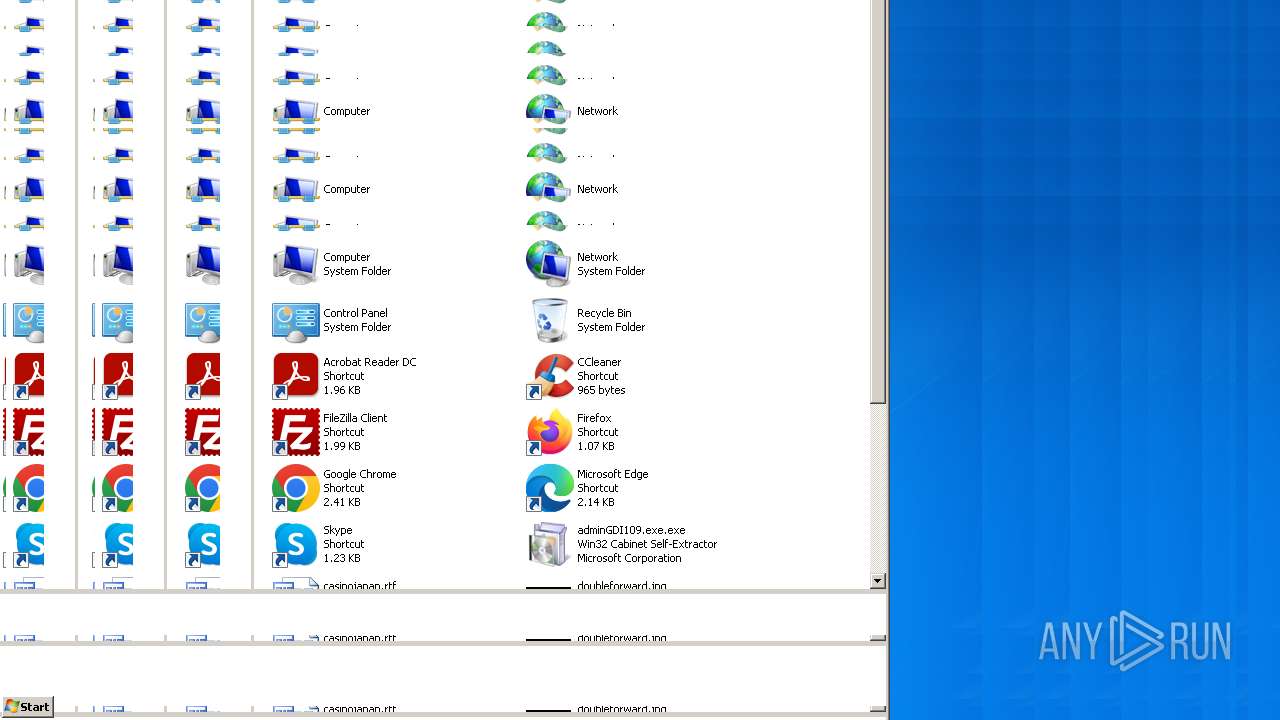Click the 'FileZilla Client' name text

click(355, 418)
